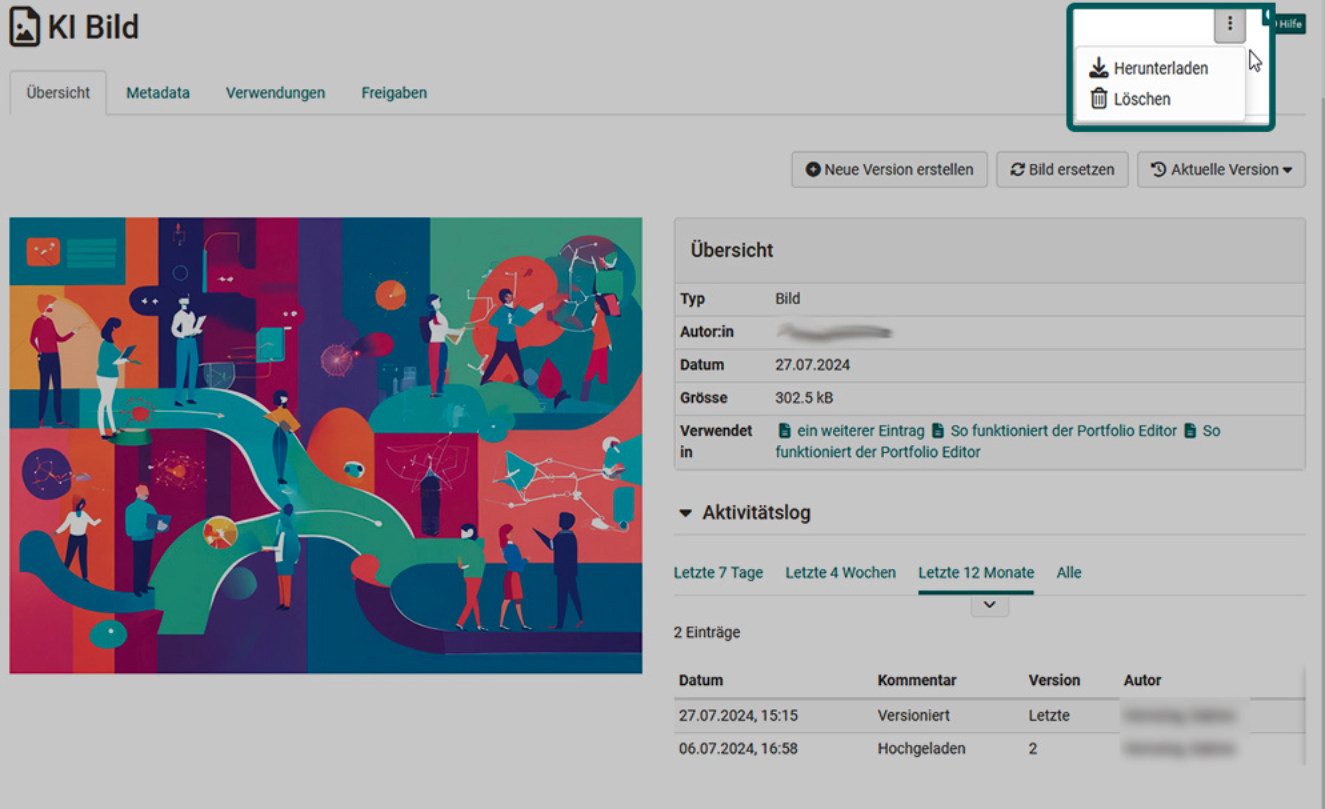
Task: Click the history icon on Aktuelle Version
Action: (1158, 169)
